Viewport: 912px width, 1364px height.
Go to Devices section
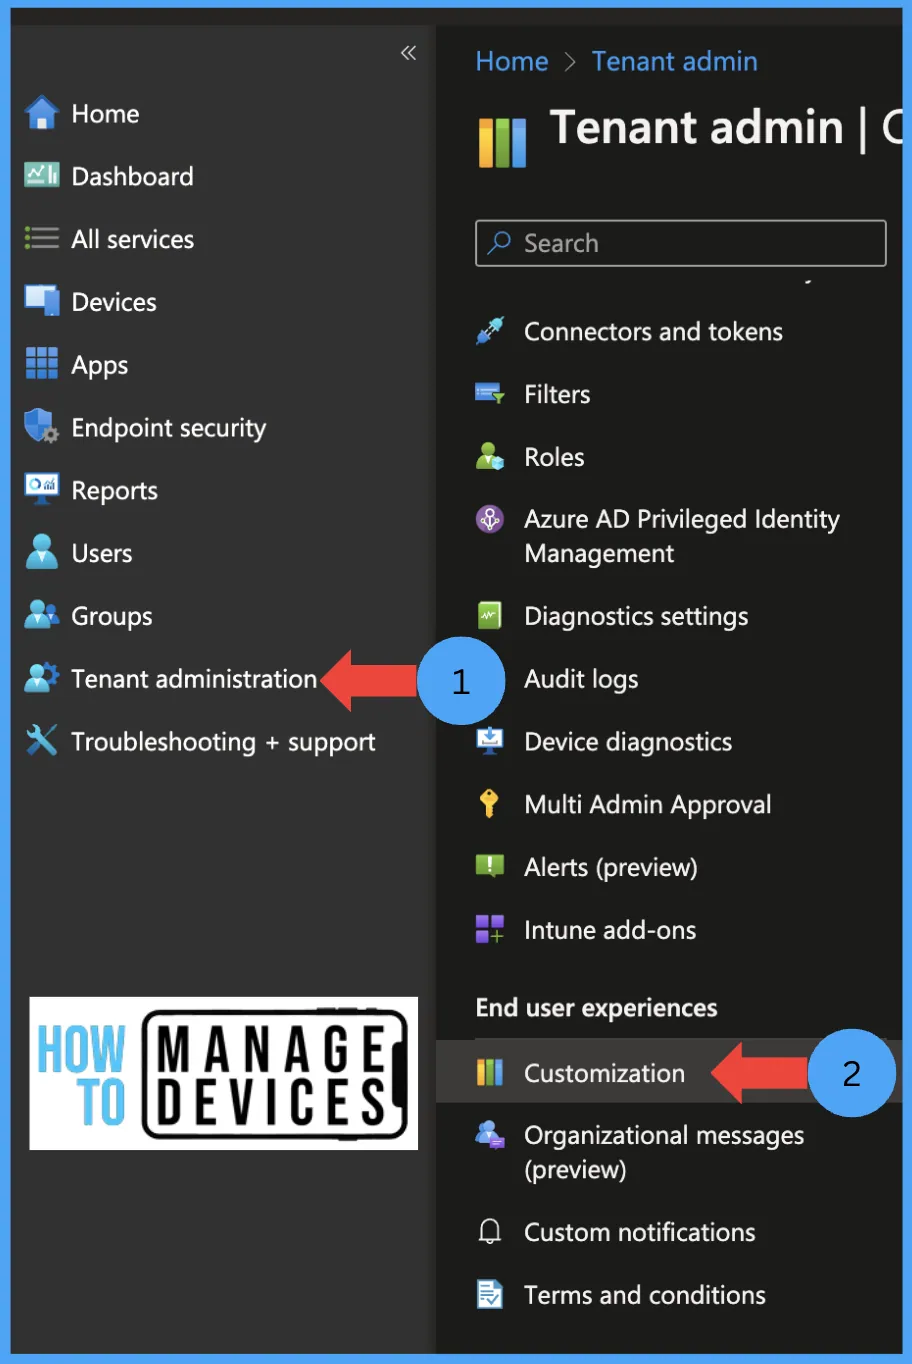(x=114, y=302)
